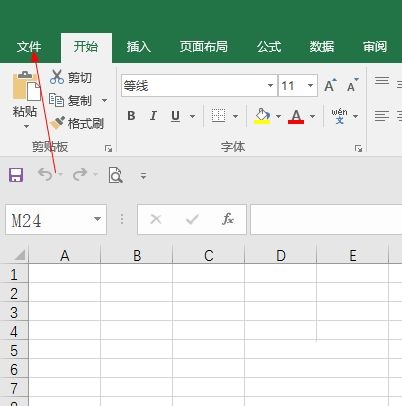Select column D header
The image size is (402, 406).
281,256
